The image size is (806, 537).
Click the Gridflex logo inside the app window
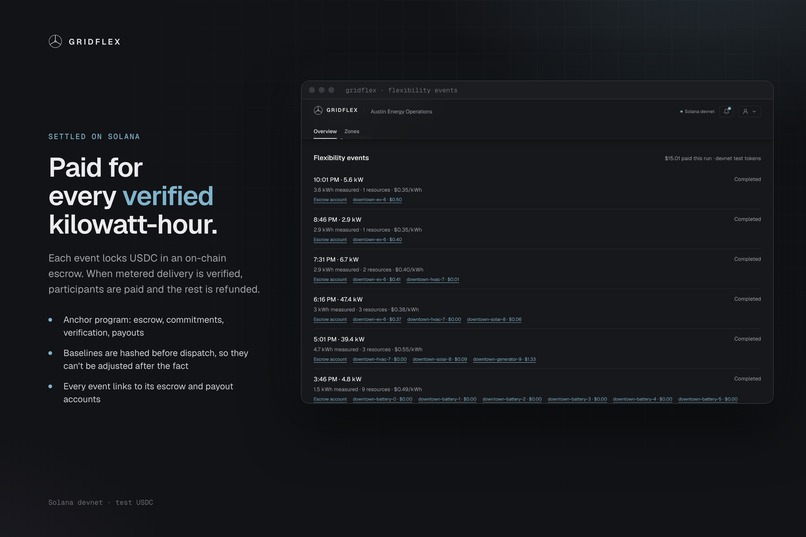(336, 110)
